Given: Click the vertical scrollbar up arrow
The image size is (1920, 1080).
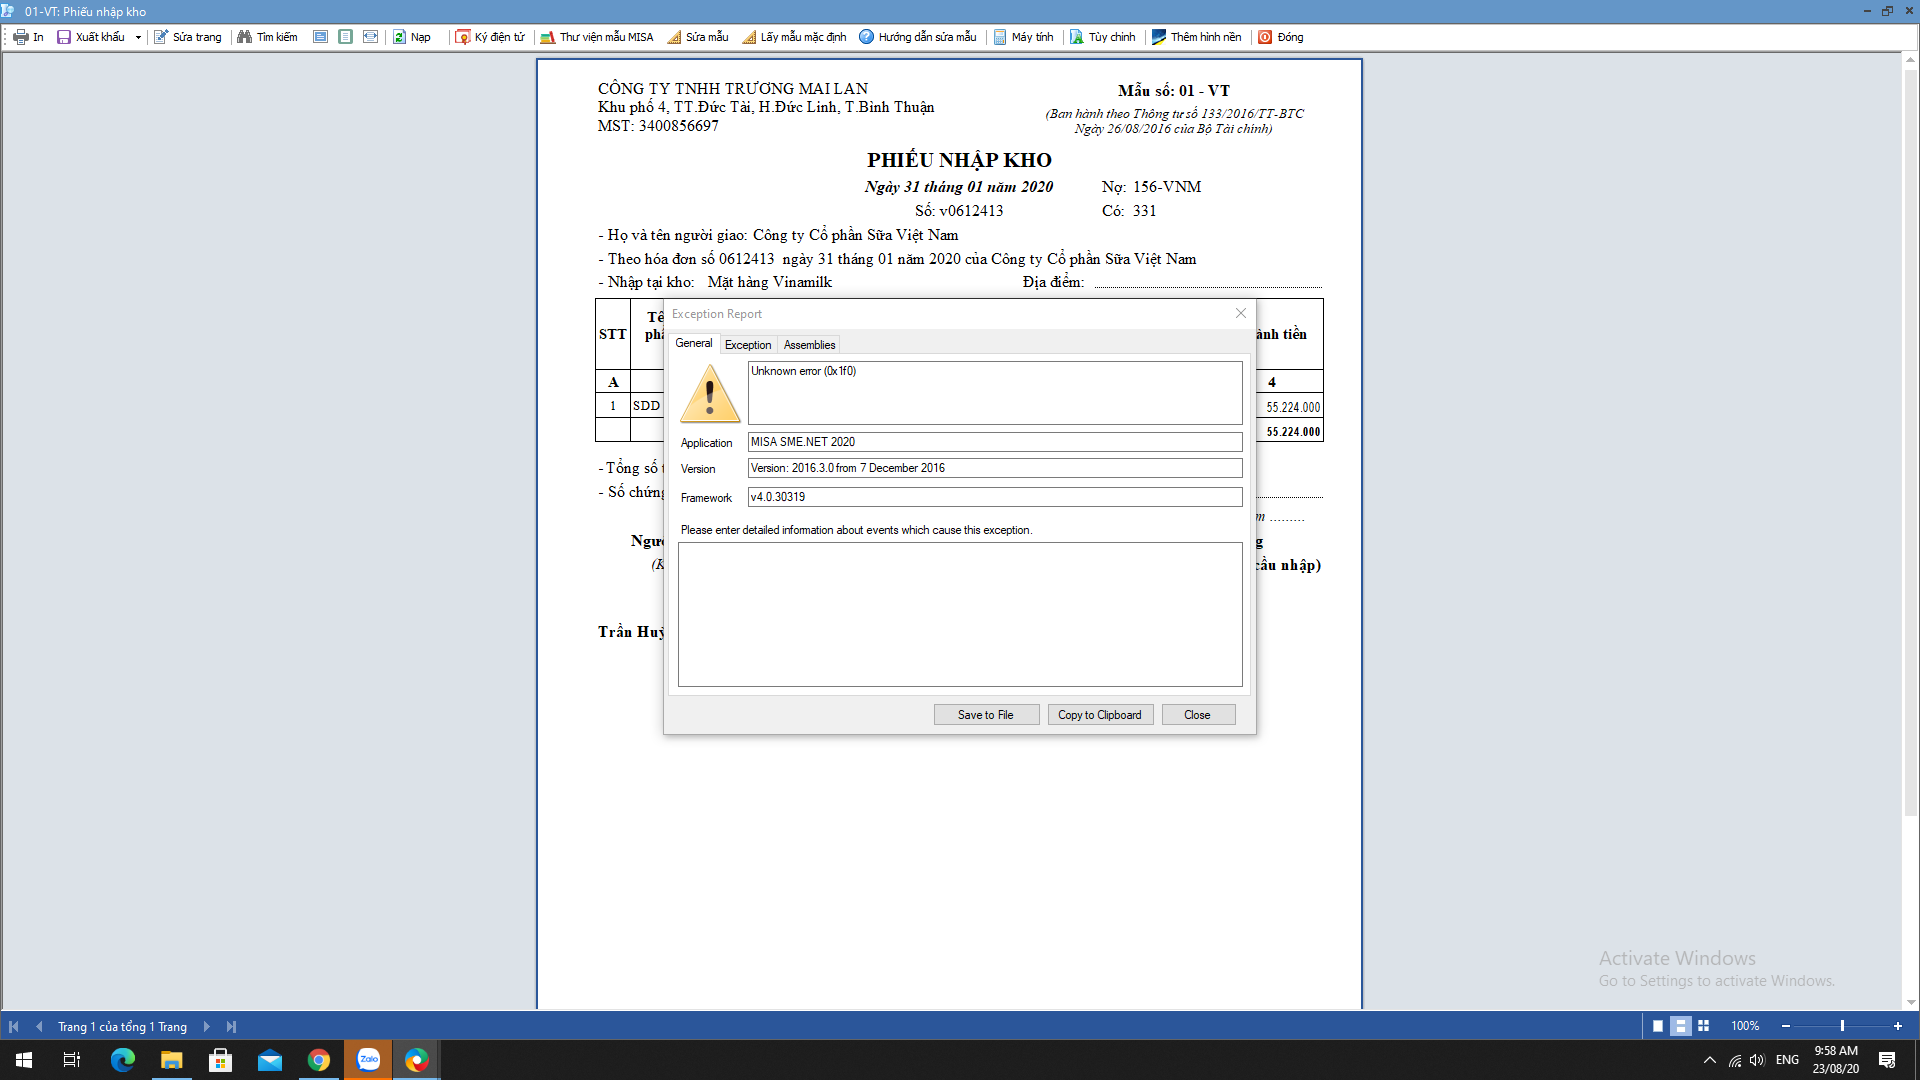Looking at the screenshot, I should (1911, 60).
